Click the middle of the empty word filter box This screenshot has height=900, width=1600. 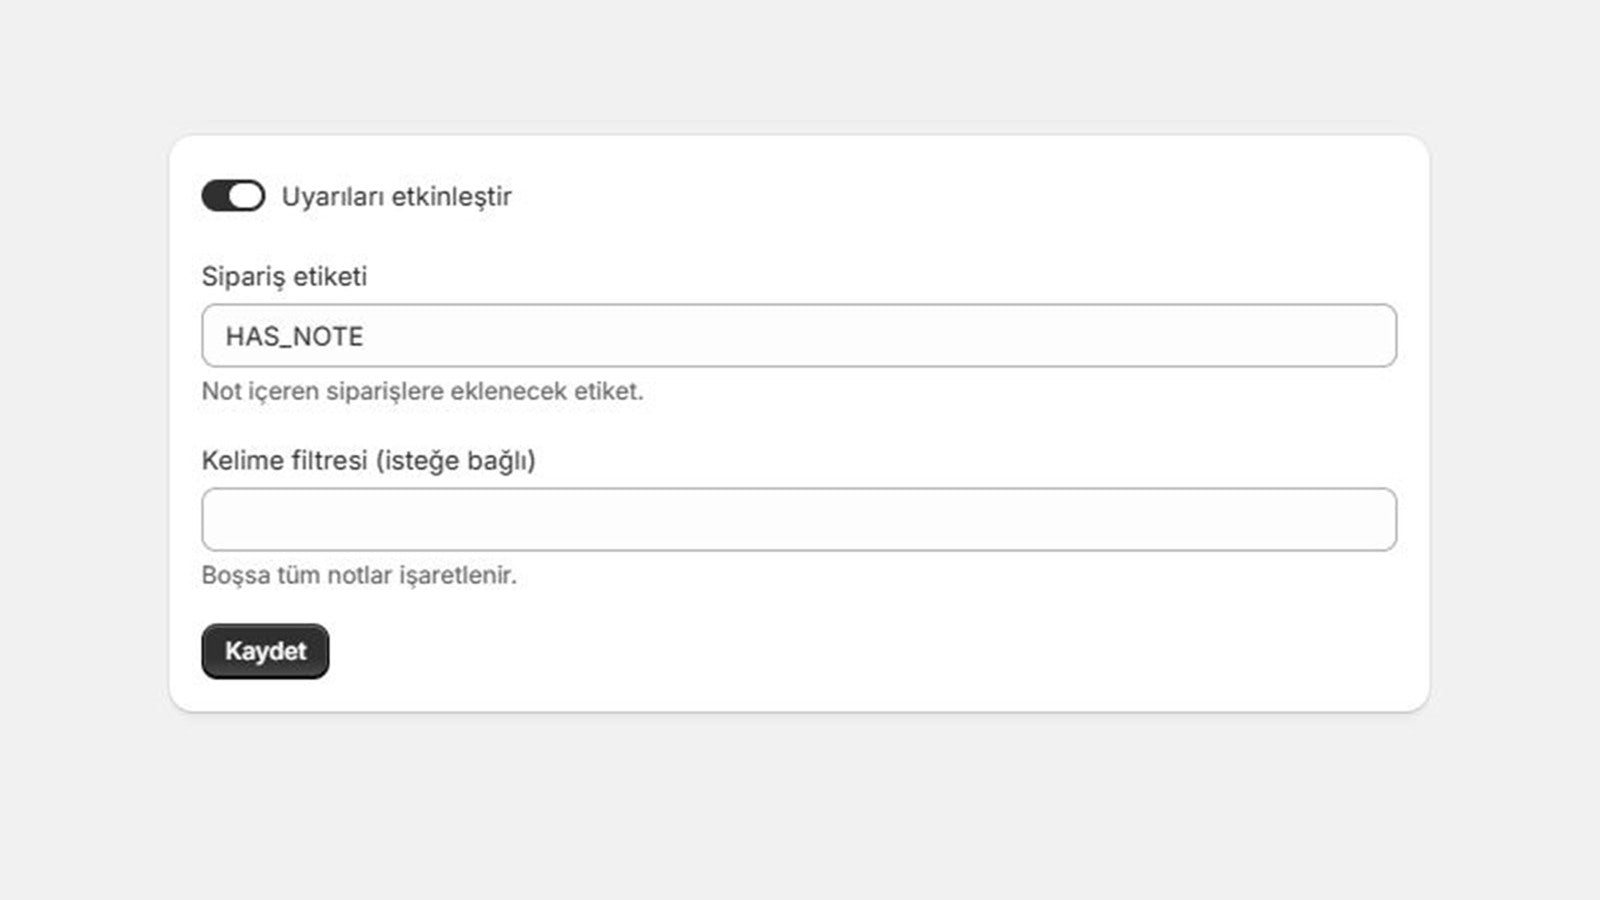pyautogui.click(x=799, y=520)
